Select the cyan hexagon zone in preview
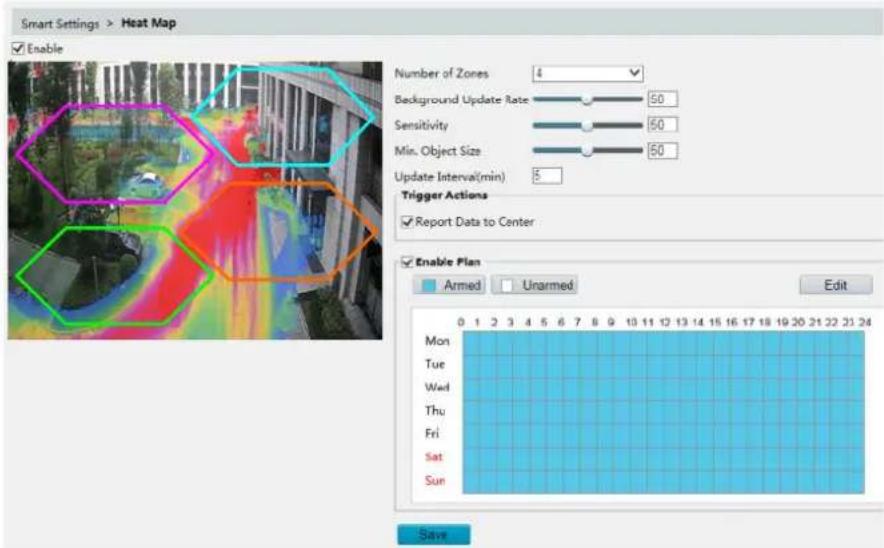Viewport: 884px width, 548px height. point(283,116)
